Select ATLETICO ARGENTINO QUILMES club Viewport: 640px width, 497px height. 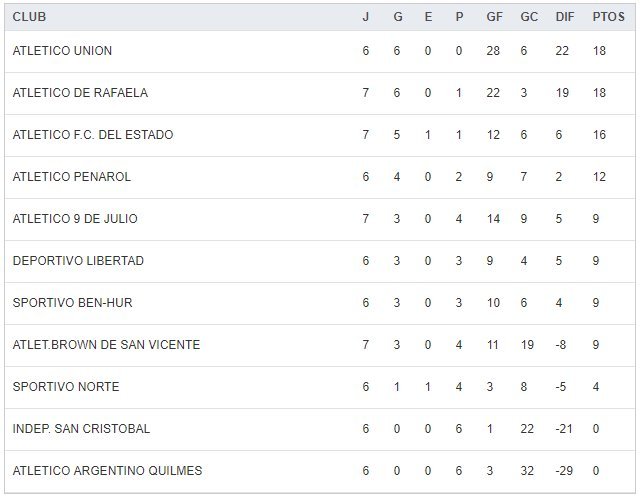click(107, 471)
